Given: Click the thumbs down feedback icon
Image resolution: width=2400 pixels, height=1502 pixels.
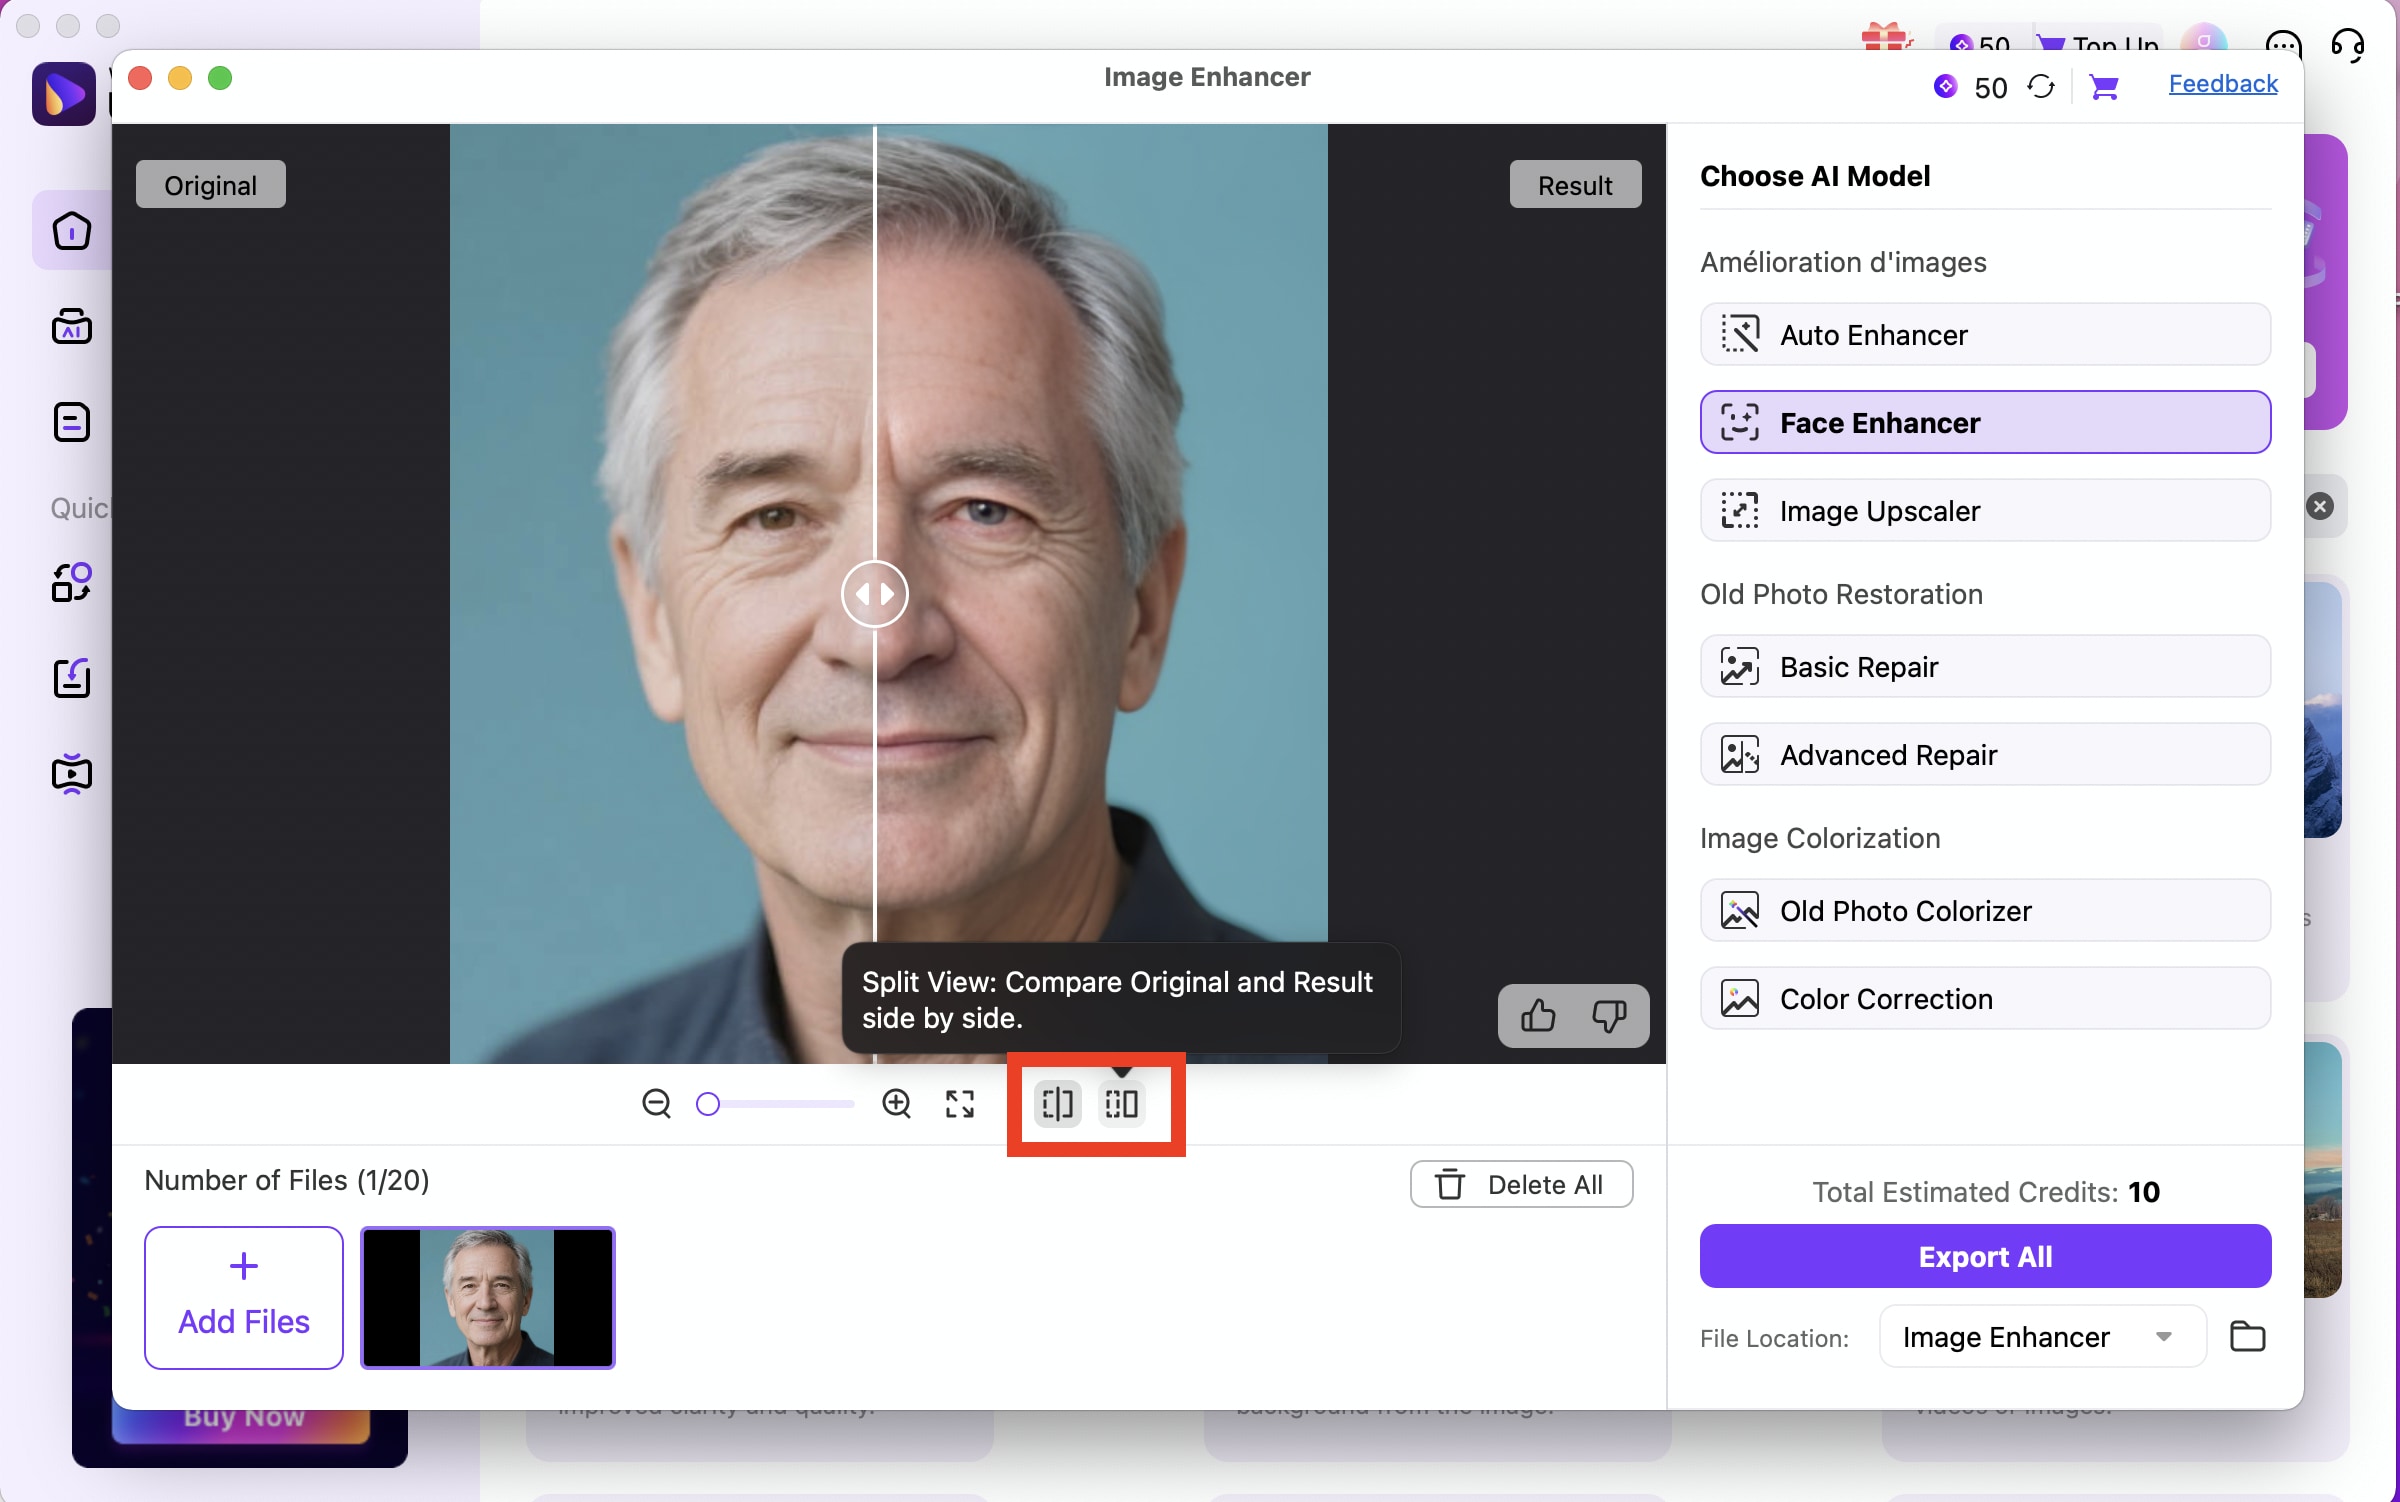Looking at the screenshot, I should 1608,1016.
